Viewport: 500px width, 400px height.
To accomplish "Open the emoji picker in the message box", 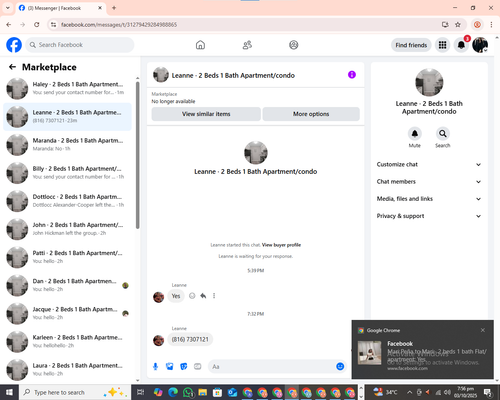I will click(340, 367).
